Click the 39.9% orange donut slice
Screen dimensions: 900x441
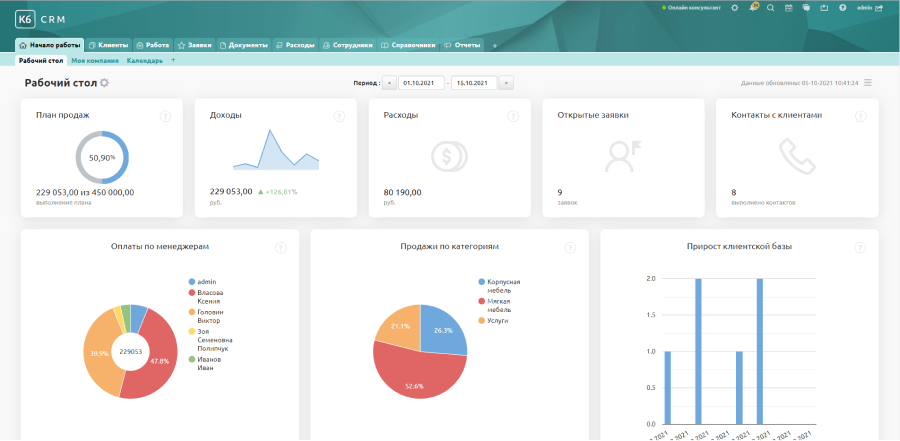pyautogui.click(x=98, y=354)
